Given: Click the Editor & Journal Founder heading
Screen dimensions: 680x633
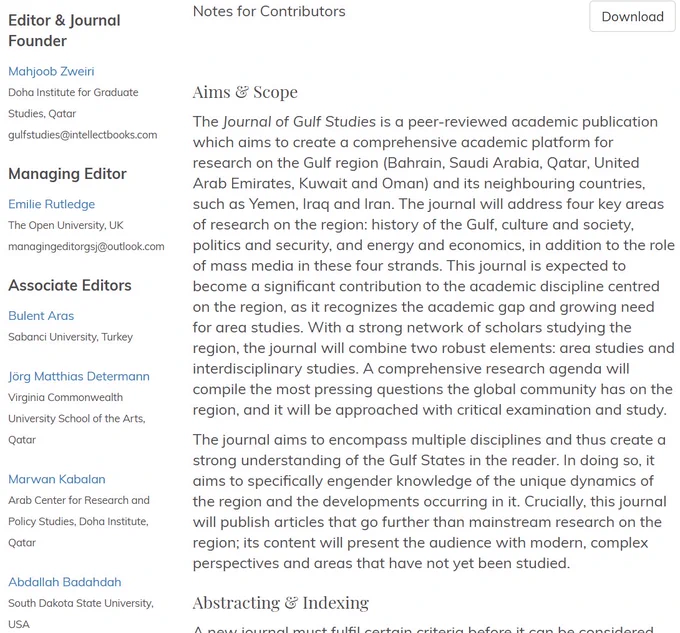Looking at the screenshot, I should [x=64, y=30].
